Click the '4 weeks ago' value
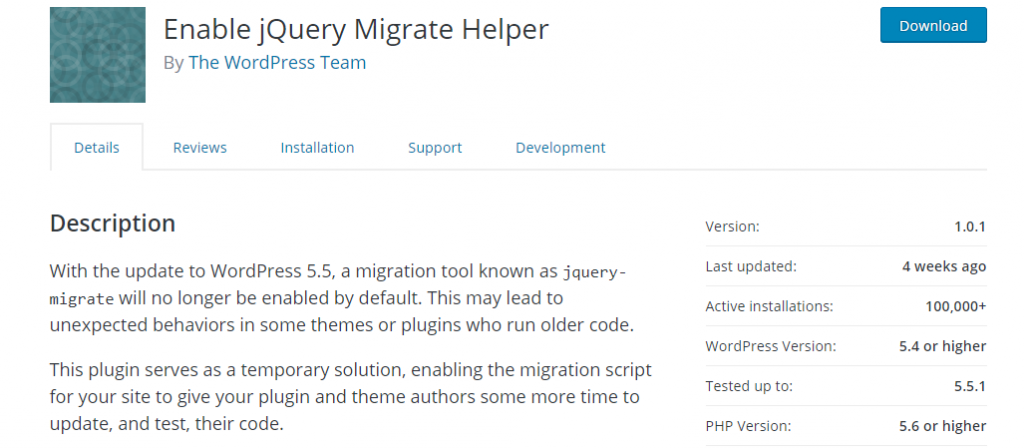This screenshot has width=1024, height=448. (x=944, y=266)
